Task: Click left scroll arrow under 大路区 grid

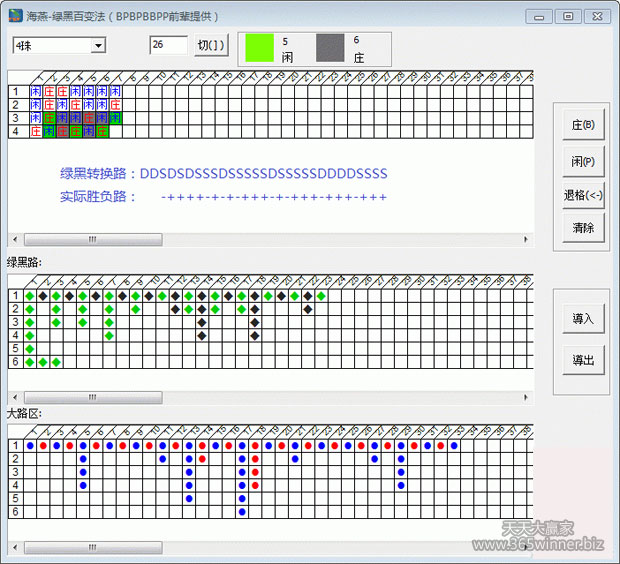Action: point(15,547)
